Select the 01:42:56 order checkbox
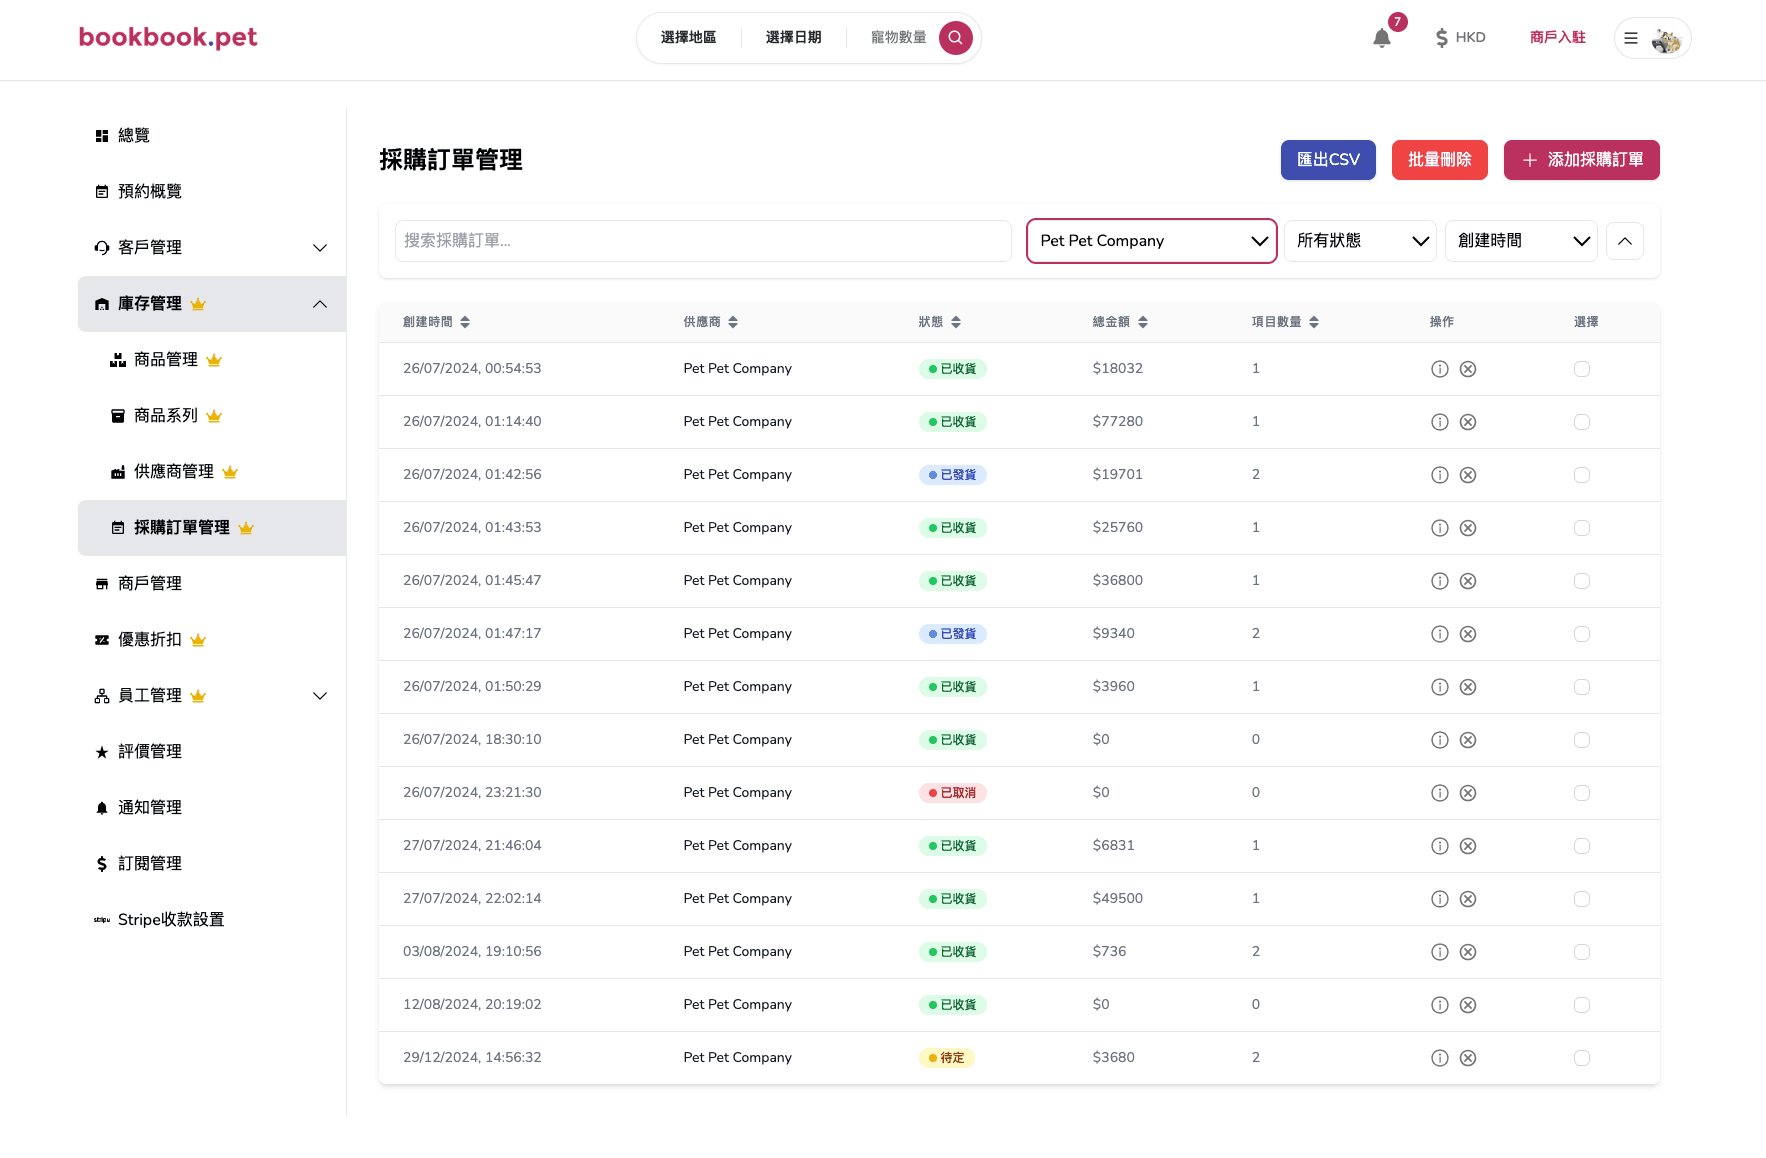Image resolution: width=1766 pixels, height=1158 pixels. pyautogui.click(x=1582, y=475)
